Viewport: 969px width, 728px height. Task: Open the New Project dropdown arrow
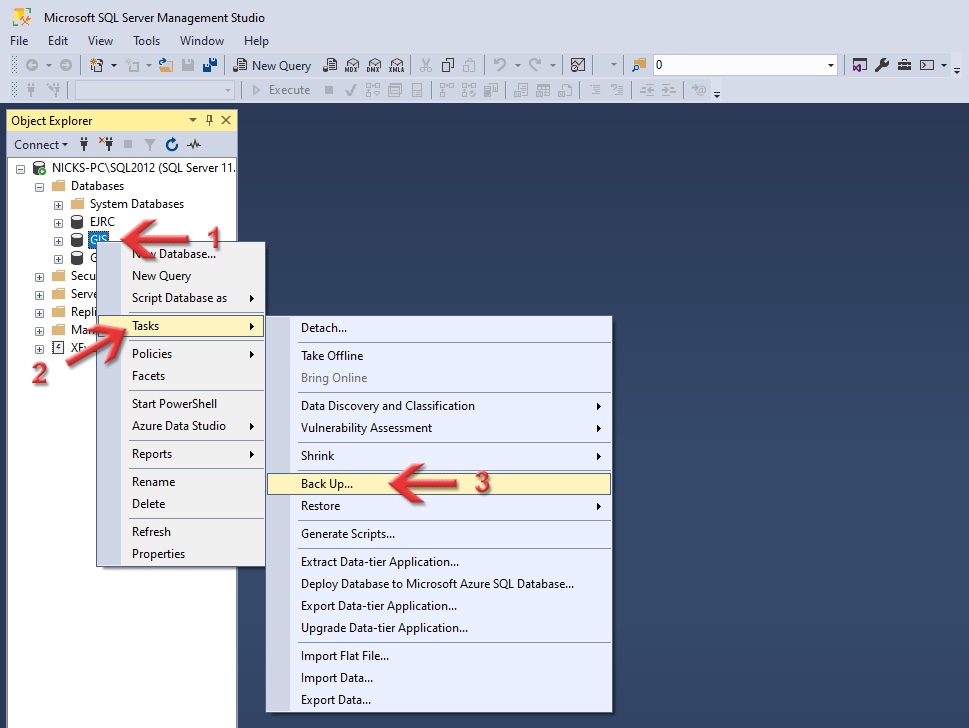[x=114, y=65]
